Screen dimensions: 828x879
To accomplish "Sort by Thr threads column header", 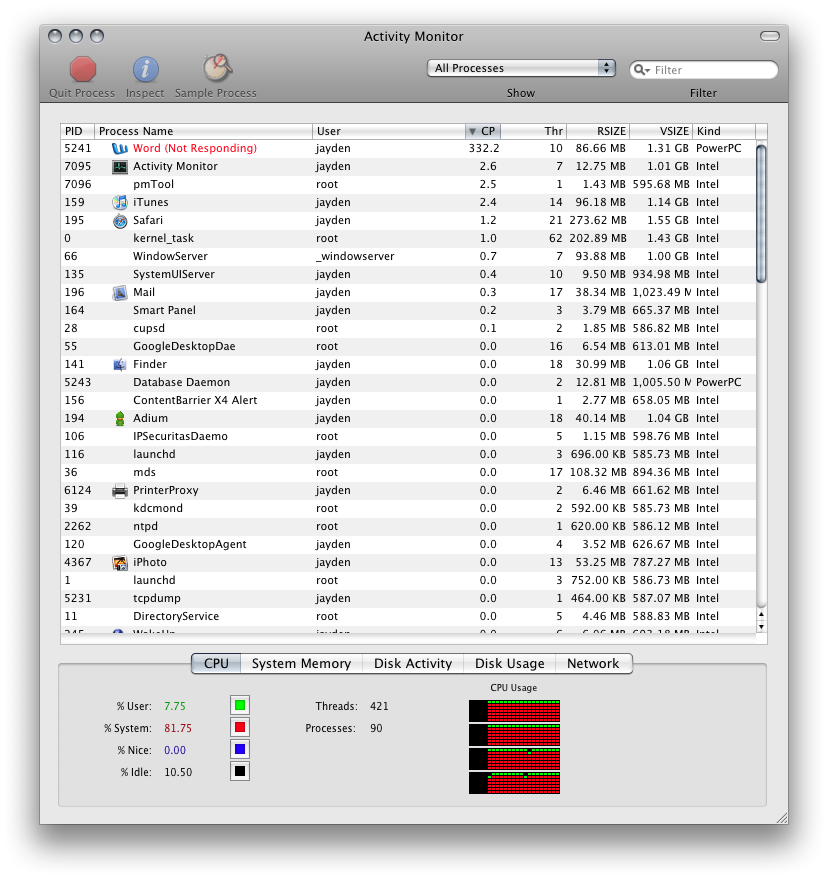I will click(534, 131).
